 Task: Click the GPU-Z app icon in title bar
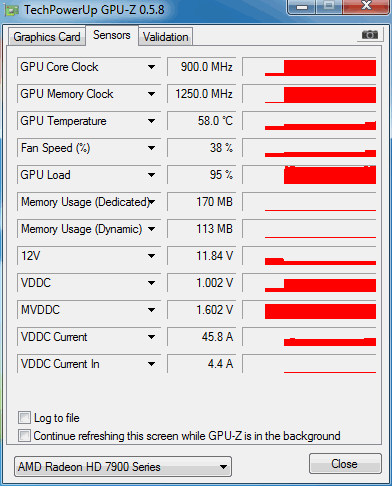[x=12, y=10]
